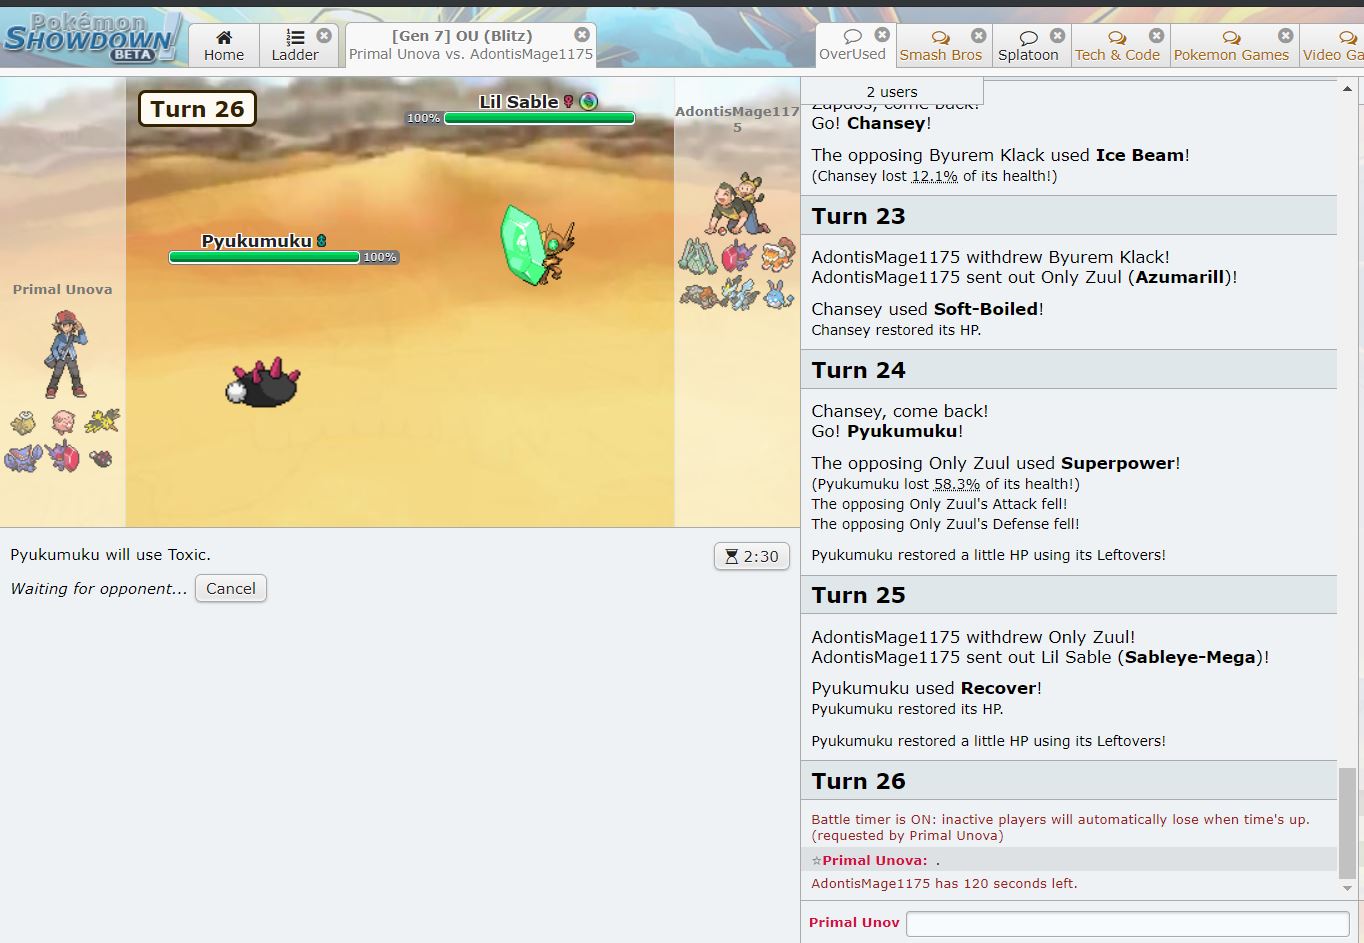This screenshot has height=943, width=1364.
Task: Click the AdontisMage1175 trainer sprite
Action: pos(737,204)
